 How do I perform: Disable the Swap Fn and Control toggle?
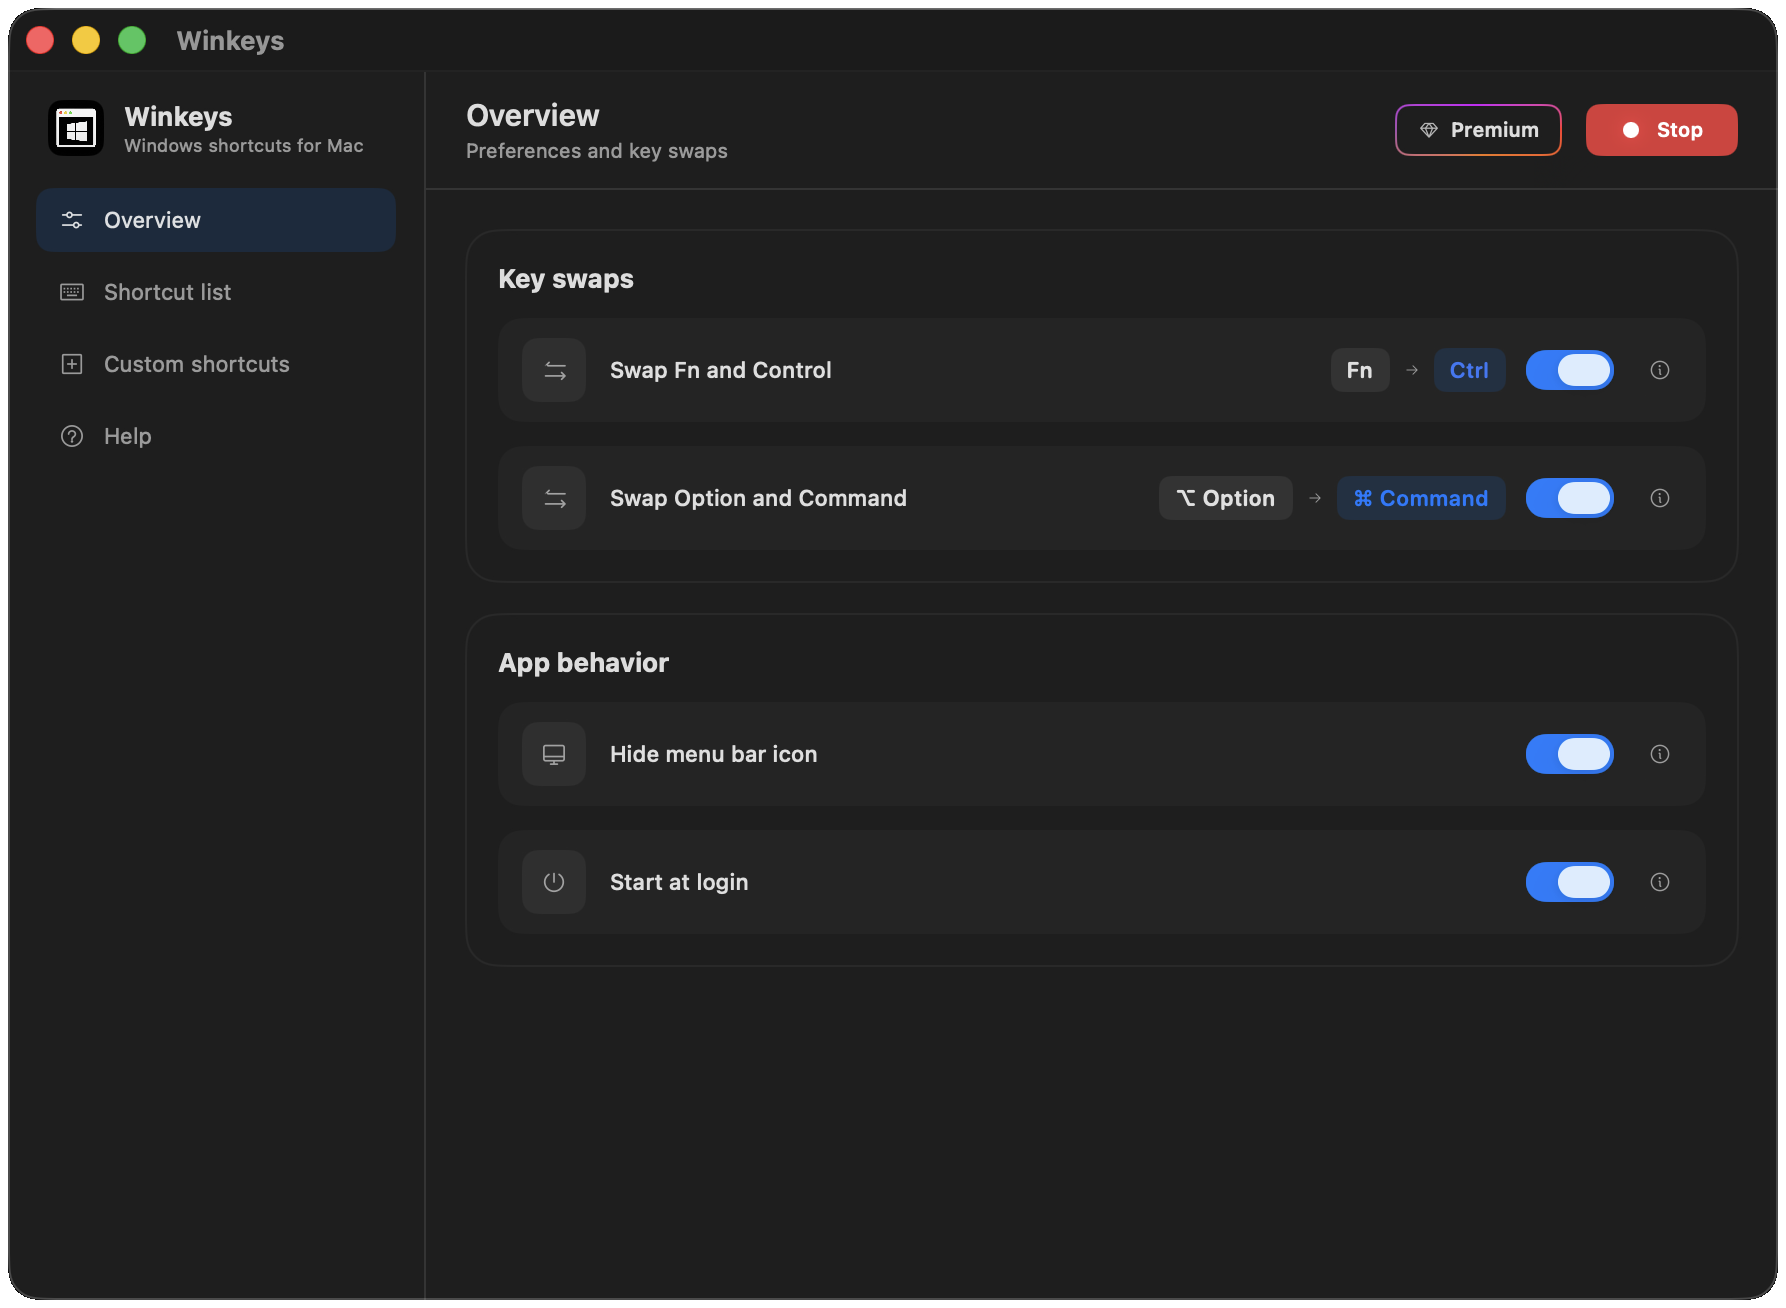(x=1570, y=370)
